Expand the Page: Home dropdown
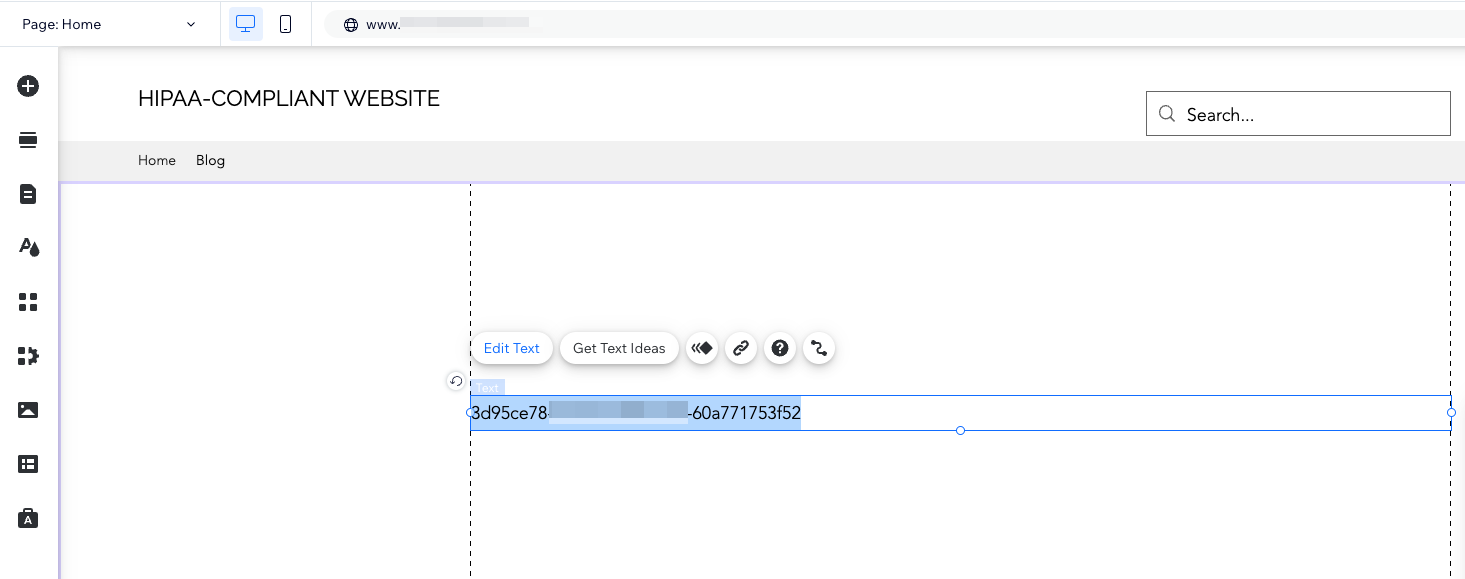This screenshot has height=579, width=1465. click(x=109, y=24)
